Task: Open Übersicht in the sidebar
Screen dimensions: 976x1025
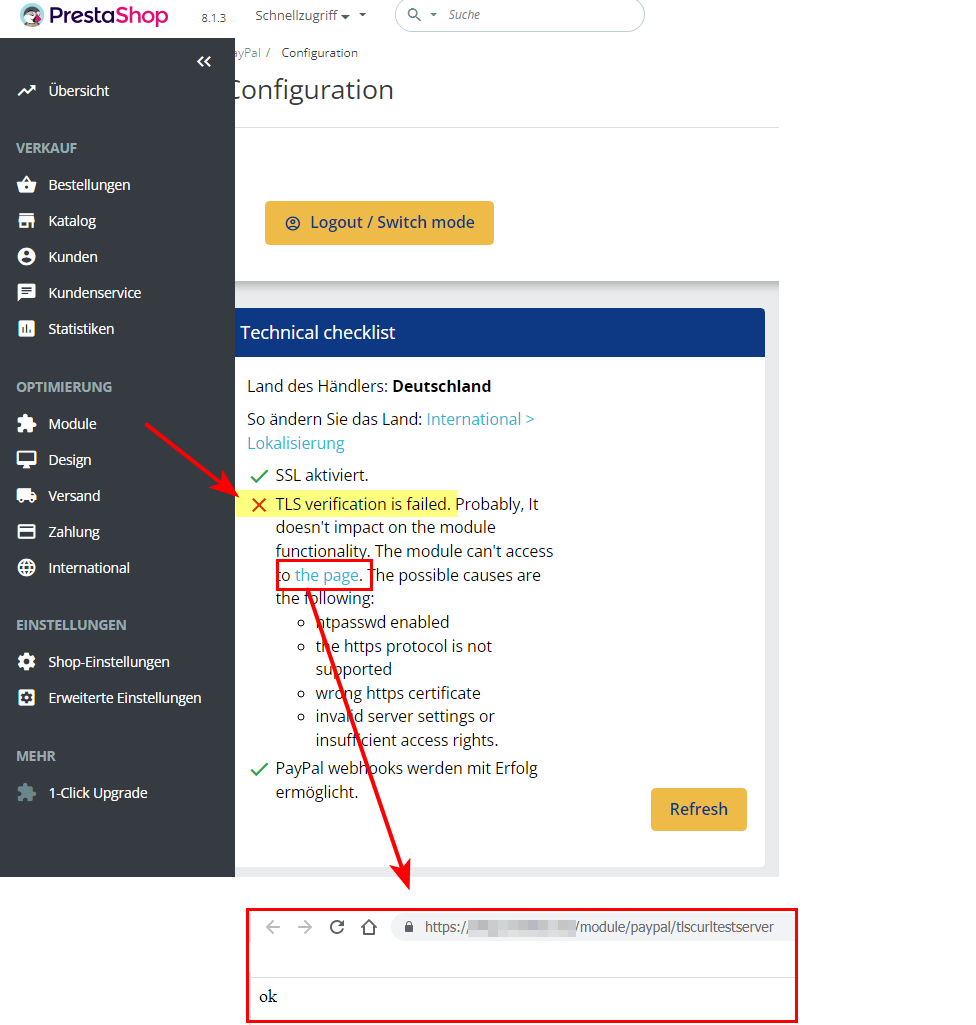Action: (78, 91)
